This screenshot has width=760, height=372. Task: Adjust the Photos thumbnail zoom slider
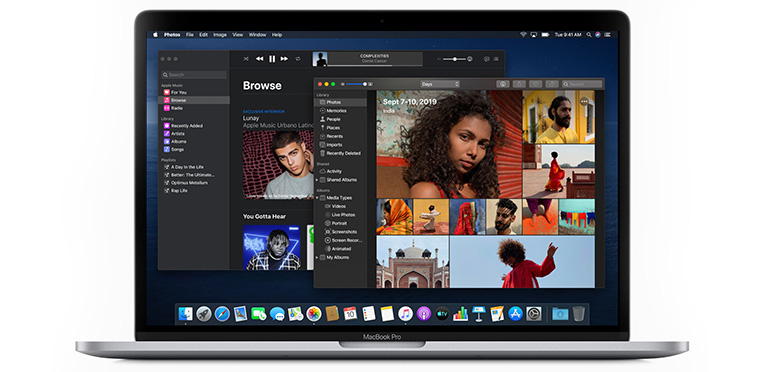click(357, 84)
